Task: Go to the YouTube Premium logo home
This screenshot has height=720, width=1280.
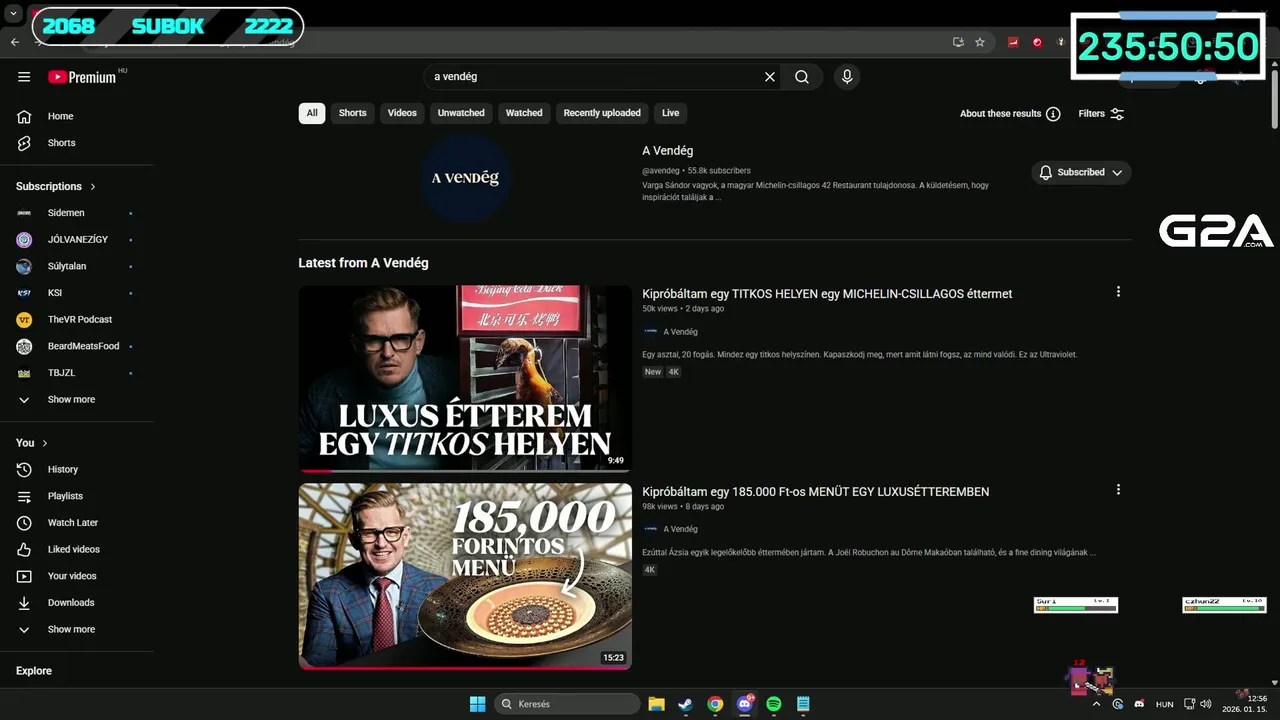Action: click(82, 77)
